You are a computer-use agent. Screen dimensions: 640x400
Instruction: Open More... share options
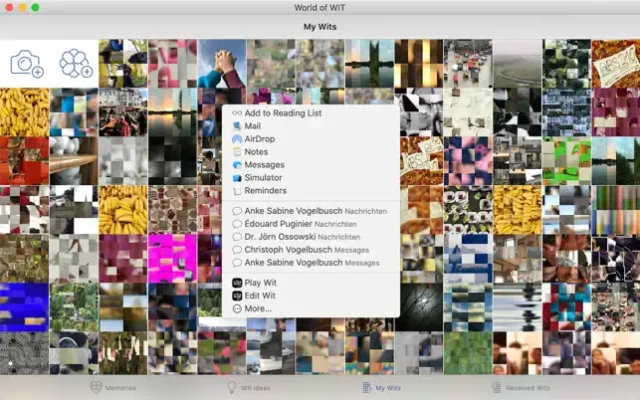pos(257,309)
